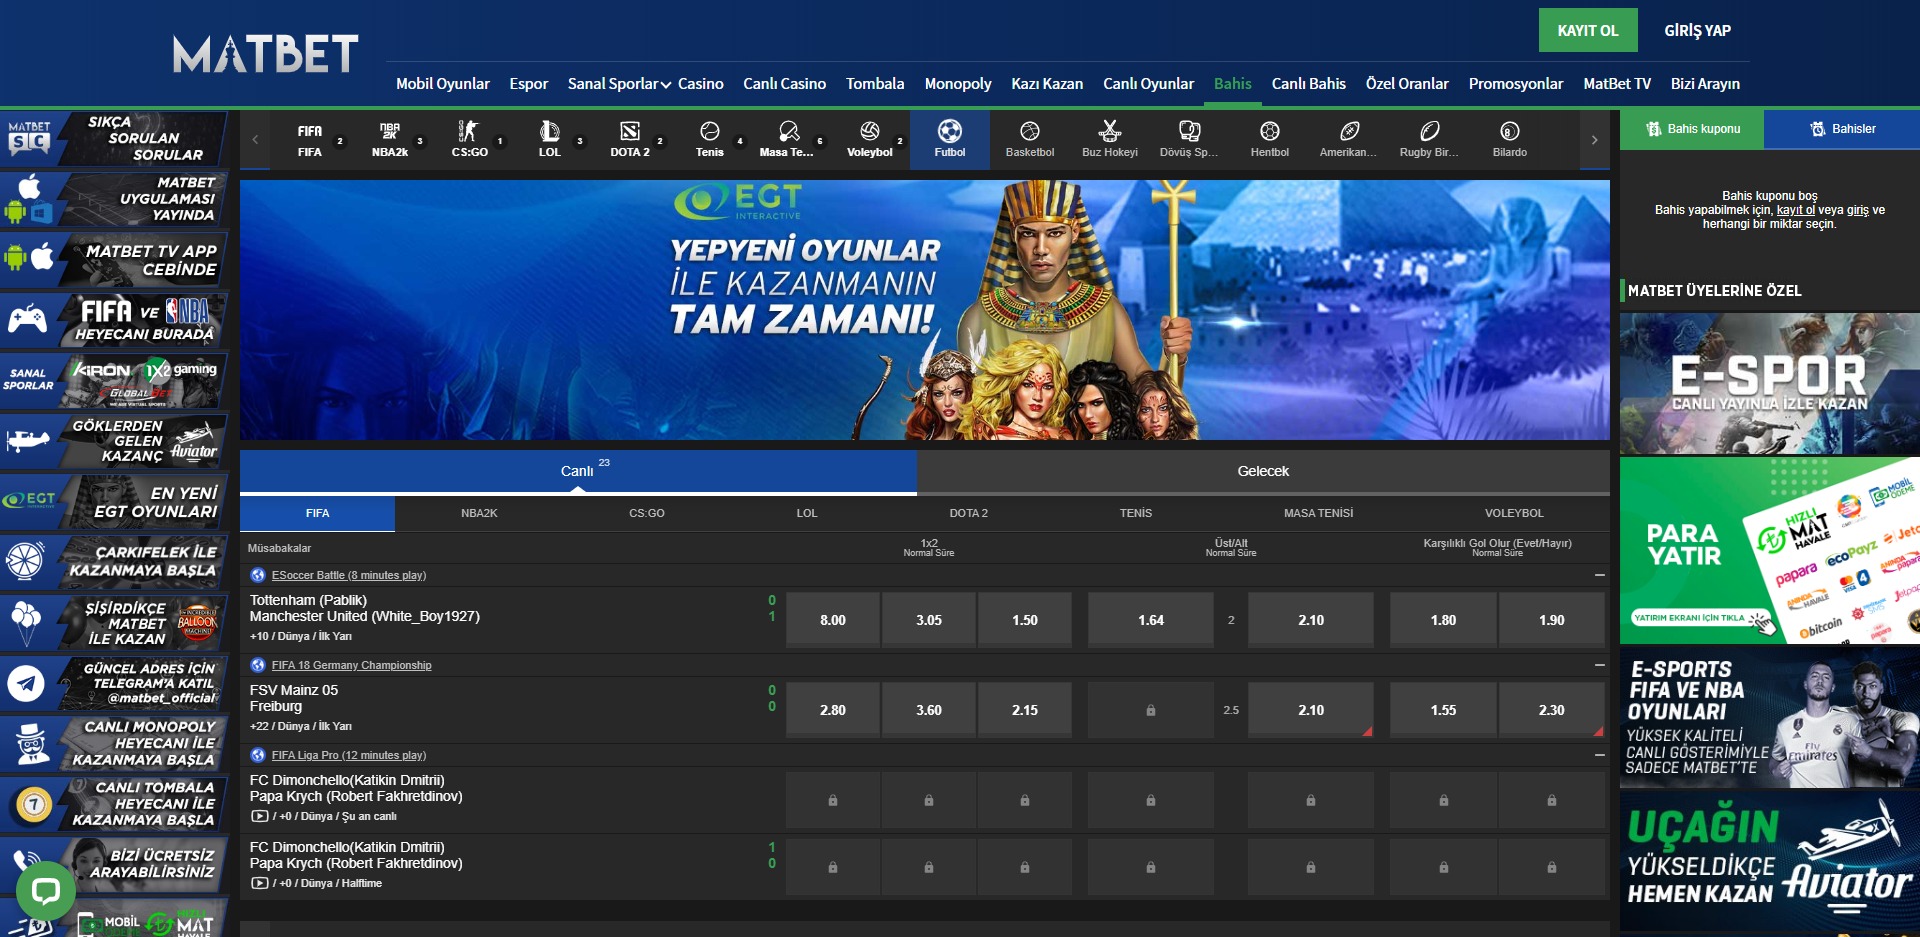Collapse the ESoccer Battle league section
The height and width of the screenshot is (937, 1920).
click(1599, 575)
